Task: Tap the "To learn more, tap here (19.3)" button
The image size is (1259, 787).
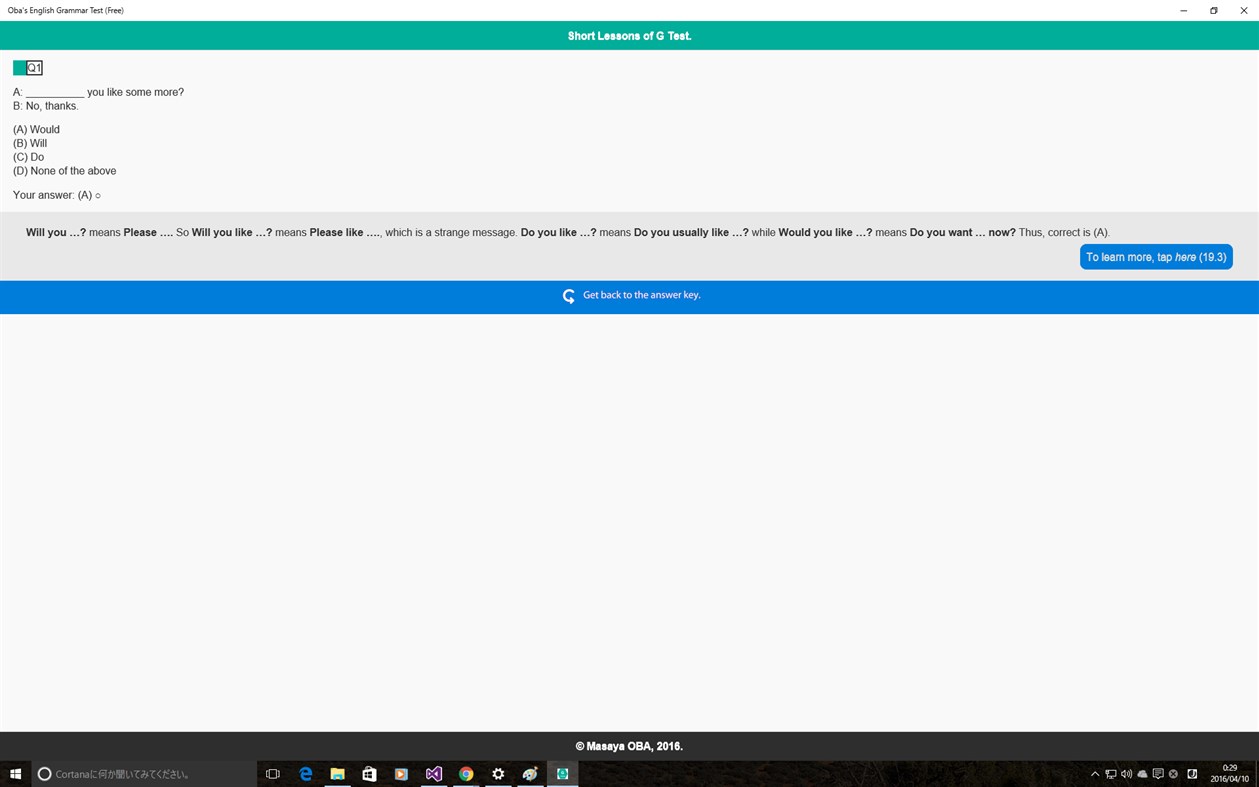Action: point(1156,257)
